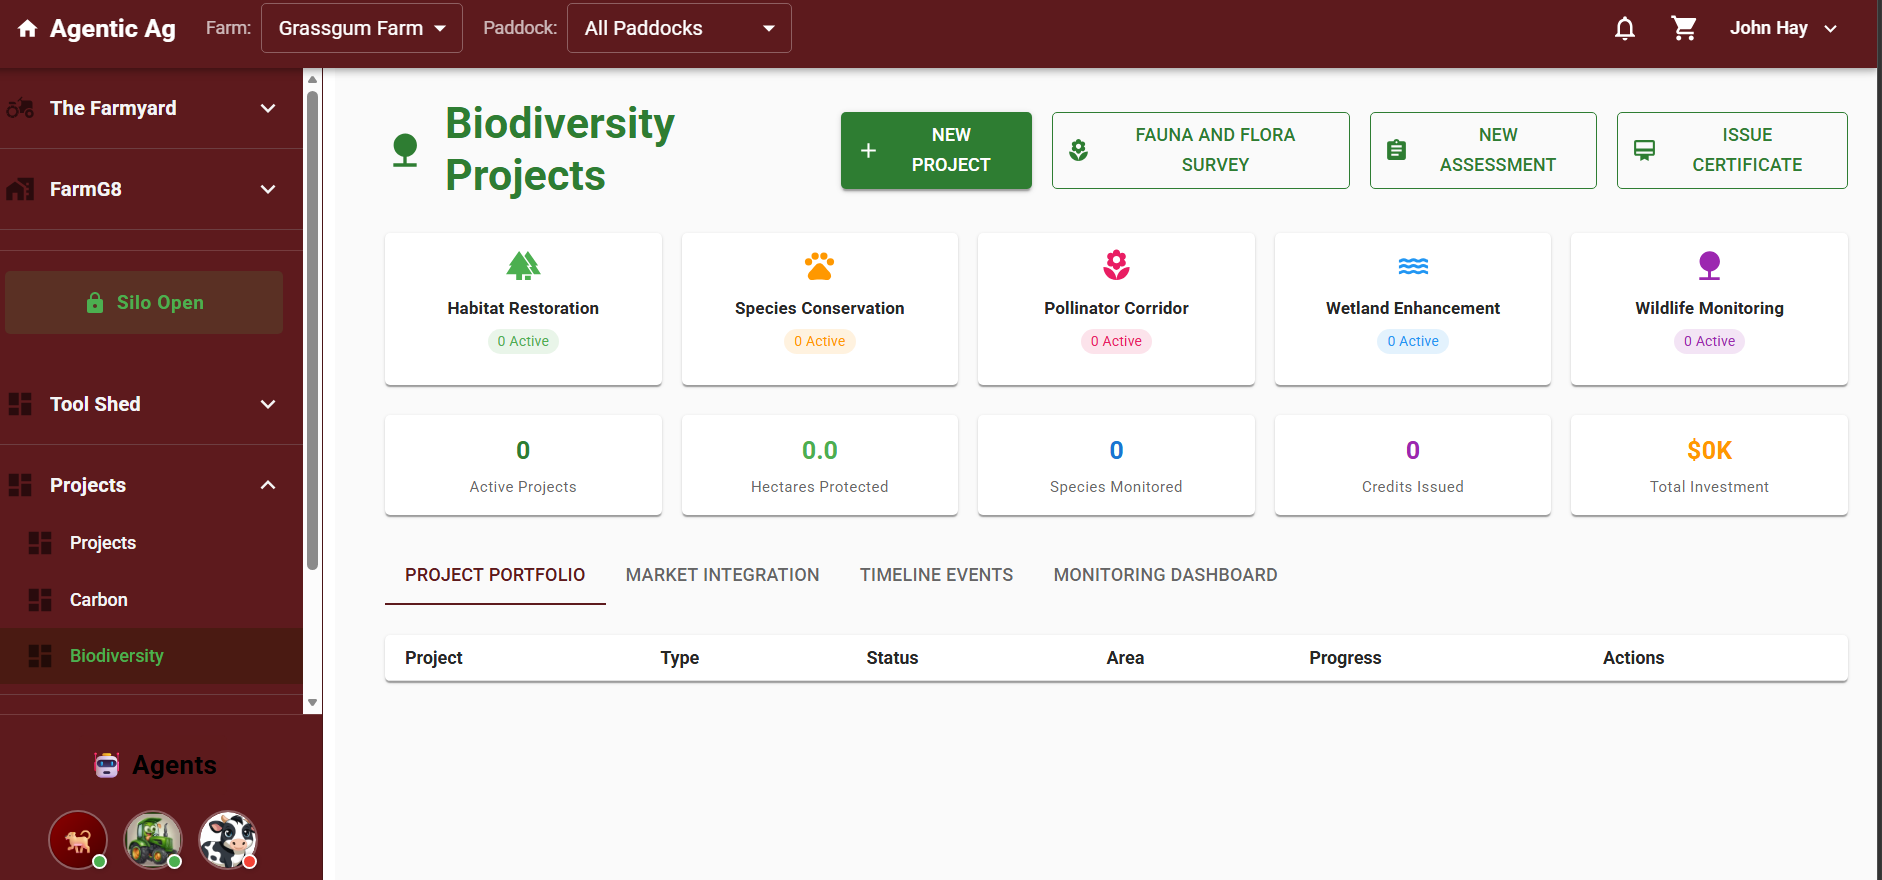
Task: Switch to the Monitoring Dashboard tab
Action: point(1165,575)
